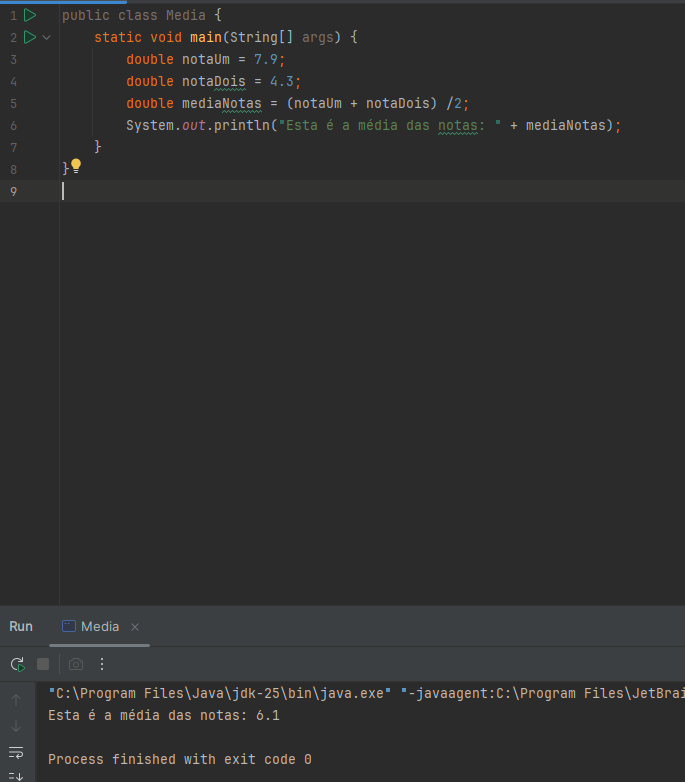685x782 pixels.
Task: Toggle soft-wrap in the console
Action: pyautogui.click(x=16, y=752)
